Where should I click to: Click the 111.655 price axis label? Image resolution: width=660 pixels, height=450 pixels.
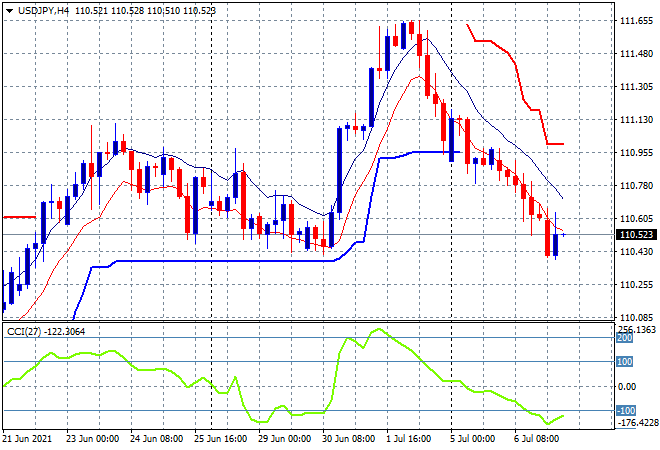tap(636, 21)
